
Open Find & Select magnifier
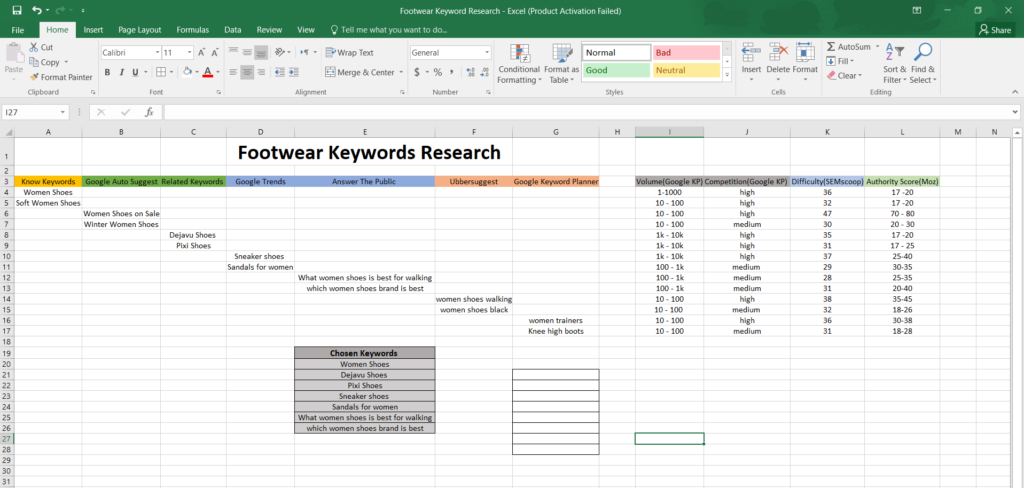tap(923, 63)
